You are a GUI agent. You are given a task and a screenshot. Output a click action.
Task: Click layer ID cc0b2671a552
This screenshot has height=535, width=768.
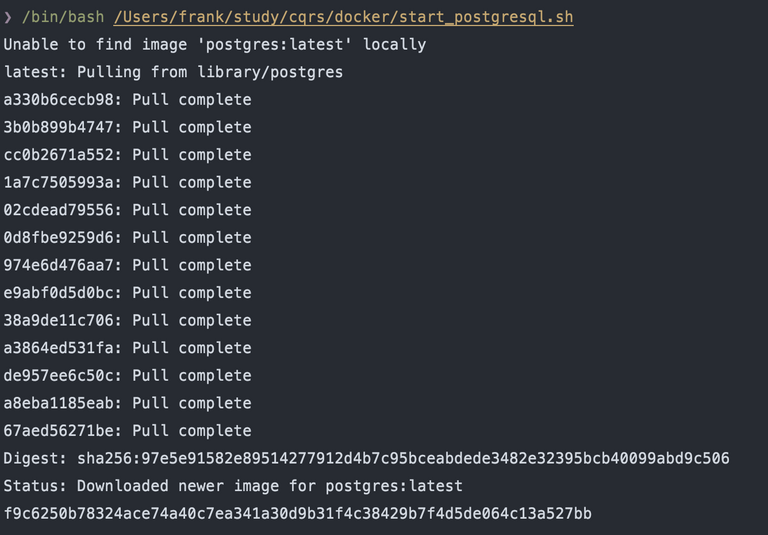[59, 155]
